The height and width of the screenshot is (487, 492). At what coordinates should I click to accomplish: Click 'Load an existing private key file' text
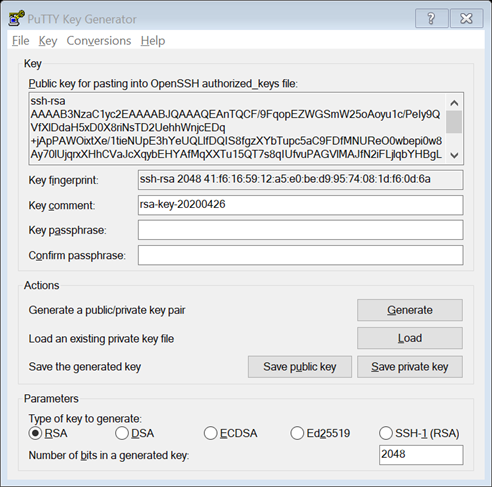101,339
